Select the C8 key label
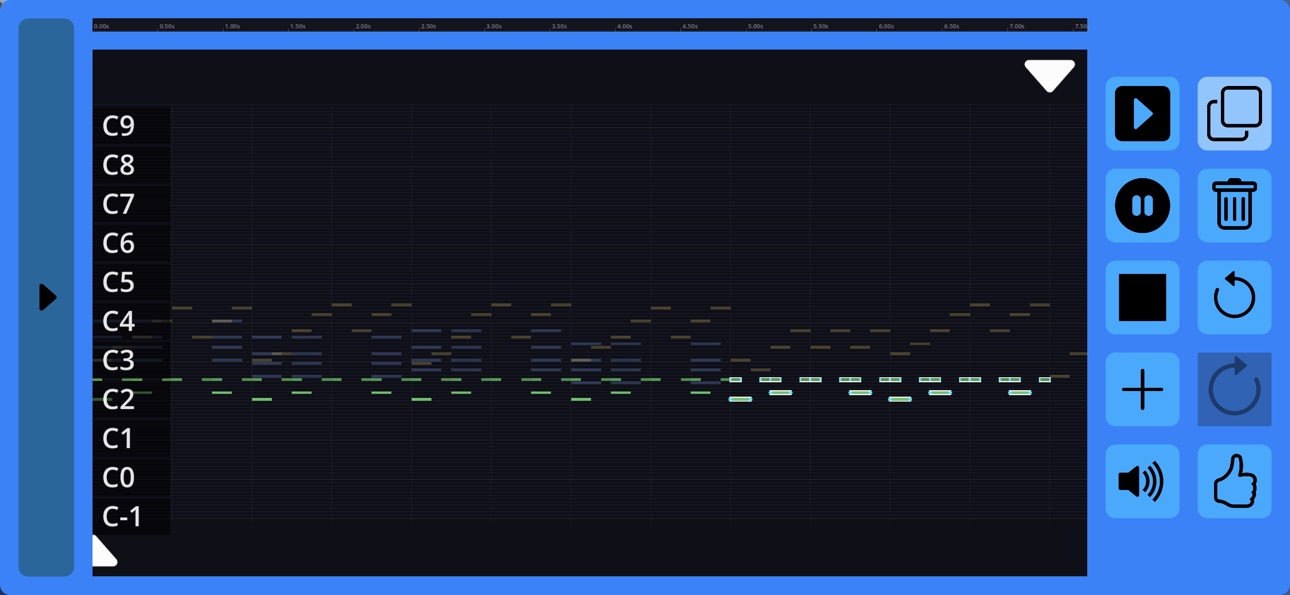 pyautogui.click(x=119, y=165)
